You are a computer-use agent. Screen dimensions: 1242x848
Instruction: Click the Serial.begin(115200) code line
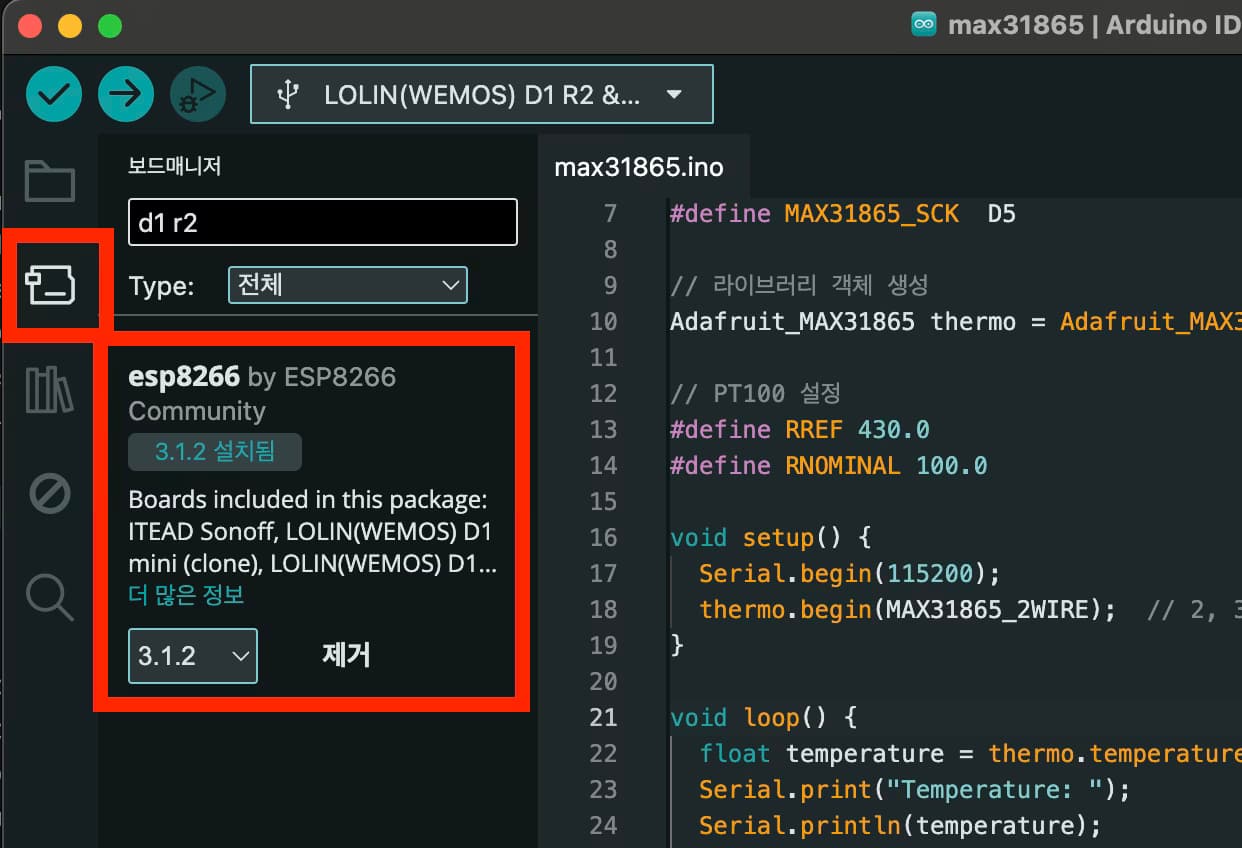tap(849, 573)
